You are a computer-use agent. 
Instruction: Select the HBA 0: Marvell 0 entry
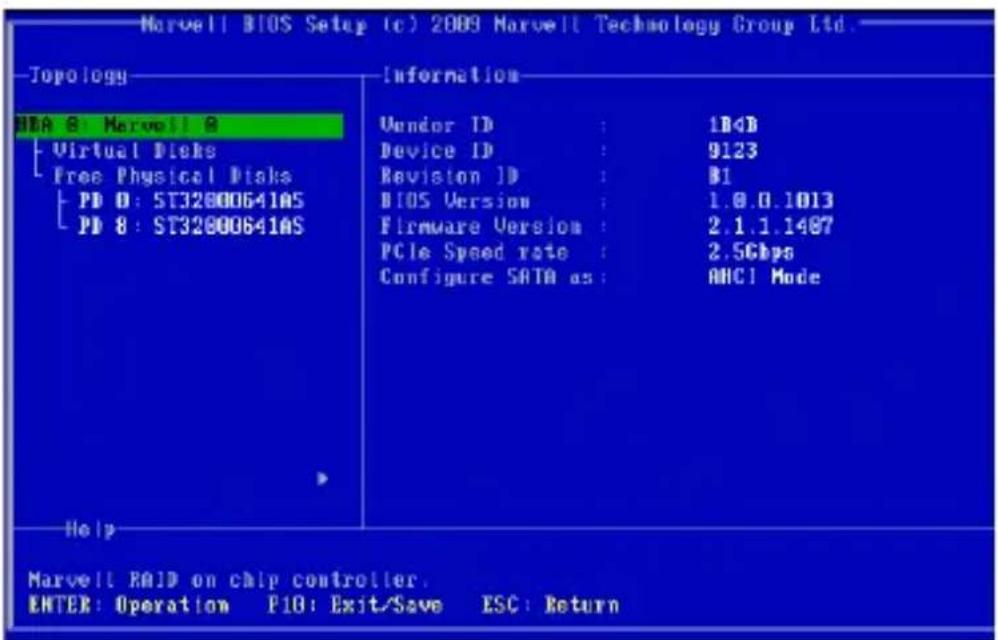[x=179, y=125]
